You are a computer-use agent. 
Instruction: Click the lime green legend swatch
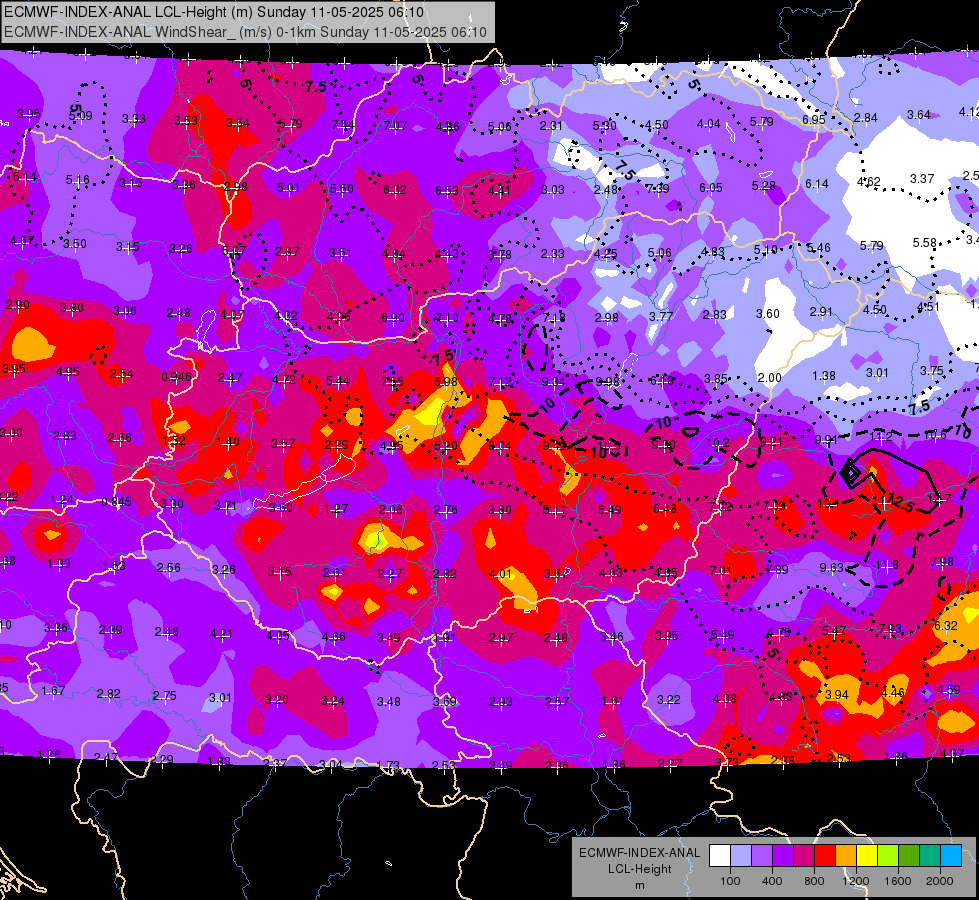[x=888, y=856]
